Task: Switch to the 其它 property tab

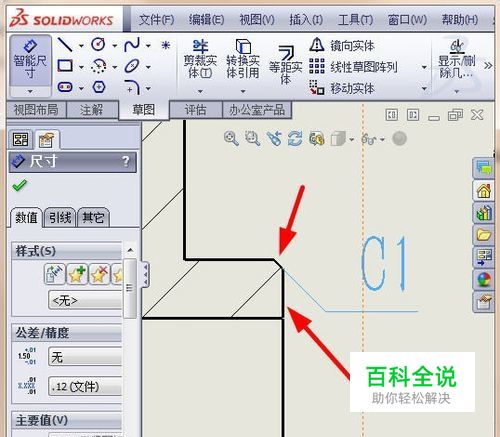Action: click(93, 218)
